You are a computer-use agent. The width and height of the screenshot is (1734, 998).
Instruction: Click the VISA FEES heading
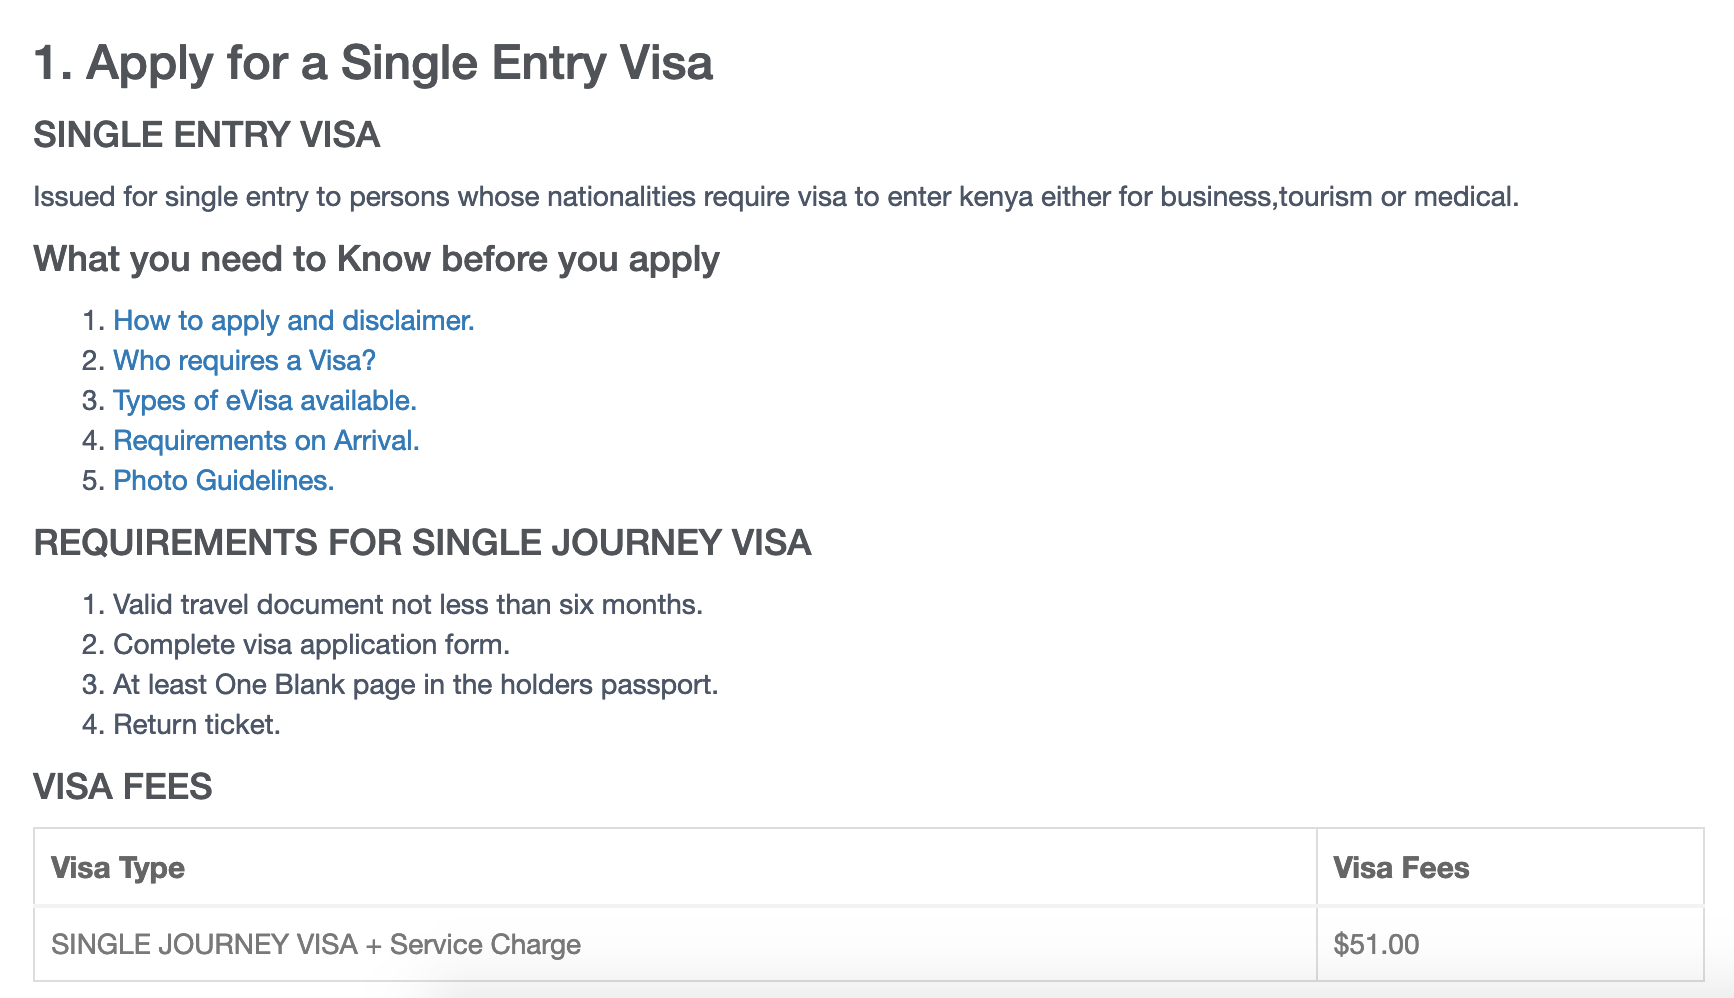coord(123,787)
